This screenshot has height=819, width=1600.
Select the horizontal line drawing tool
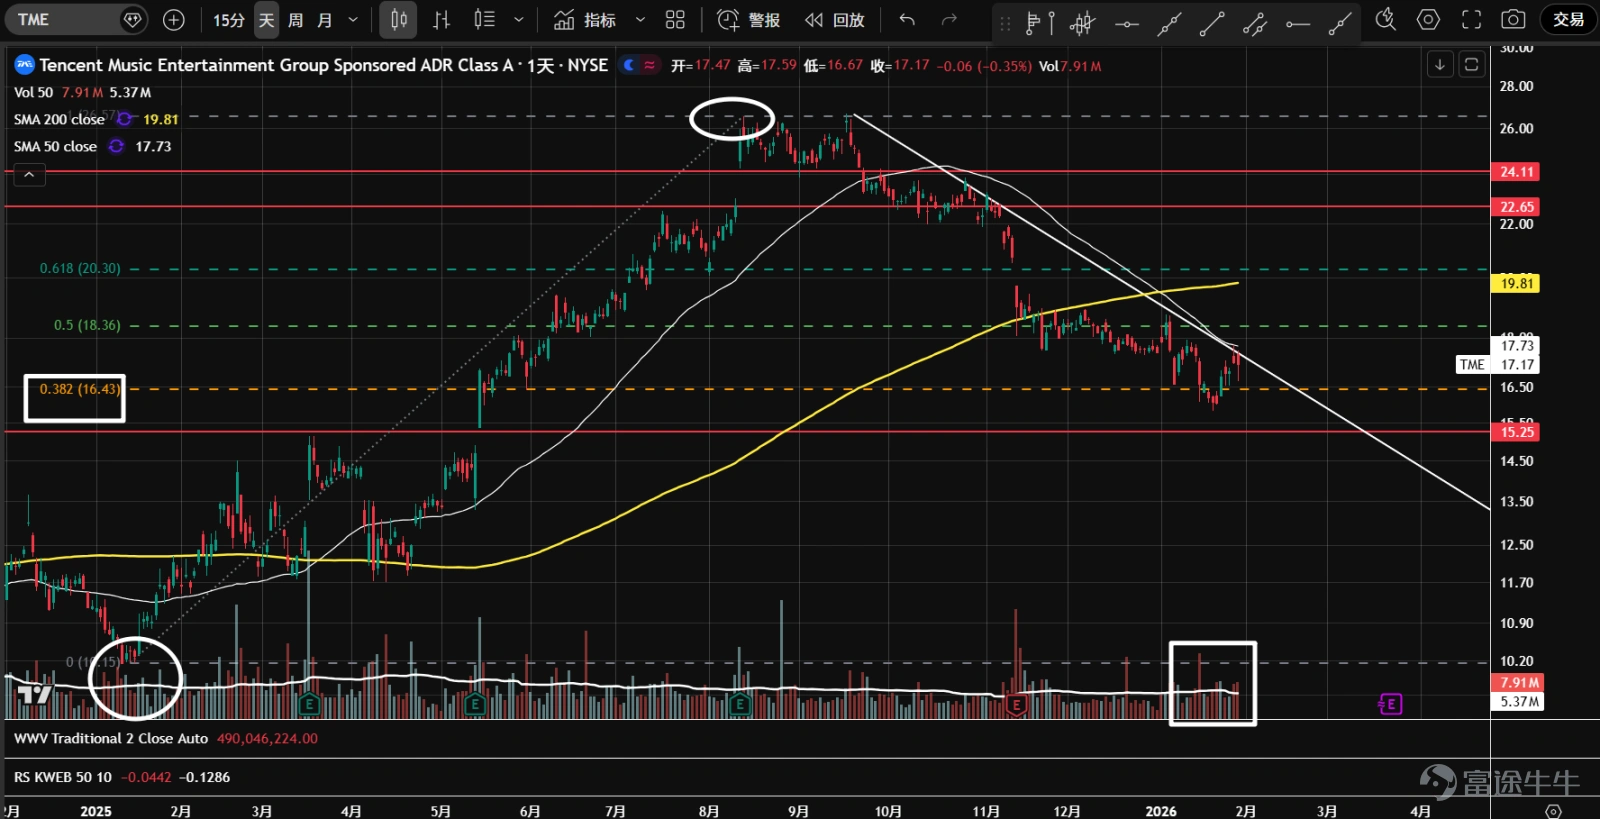(x=1126, y=22)
